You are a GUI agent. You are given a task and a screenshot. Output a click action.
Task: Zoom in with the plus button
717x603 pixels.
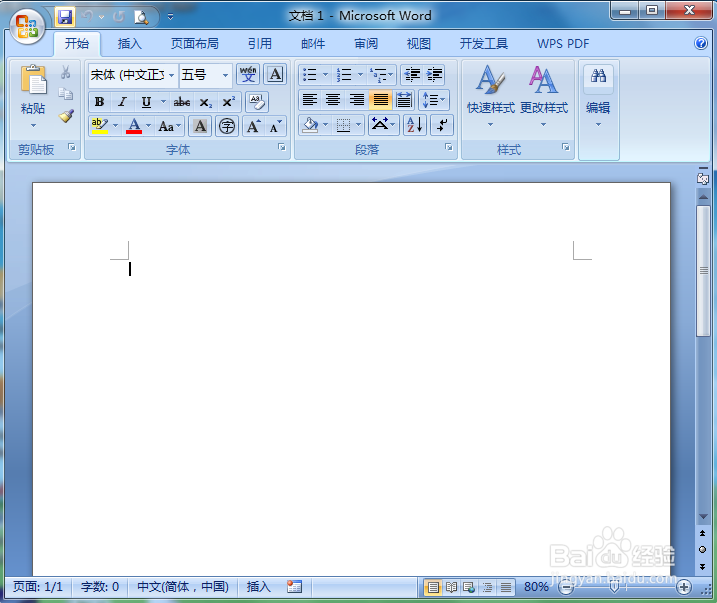pyautogui.click(x=684, y=587)
